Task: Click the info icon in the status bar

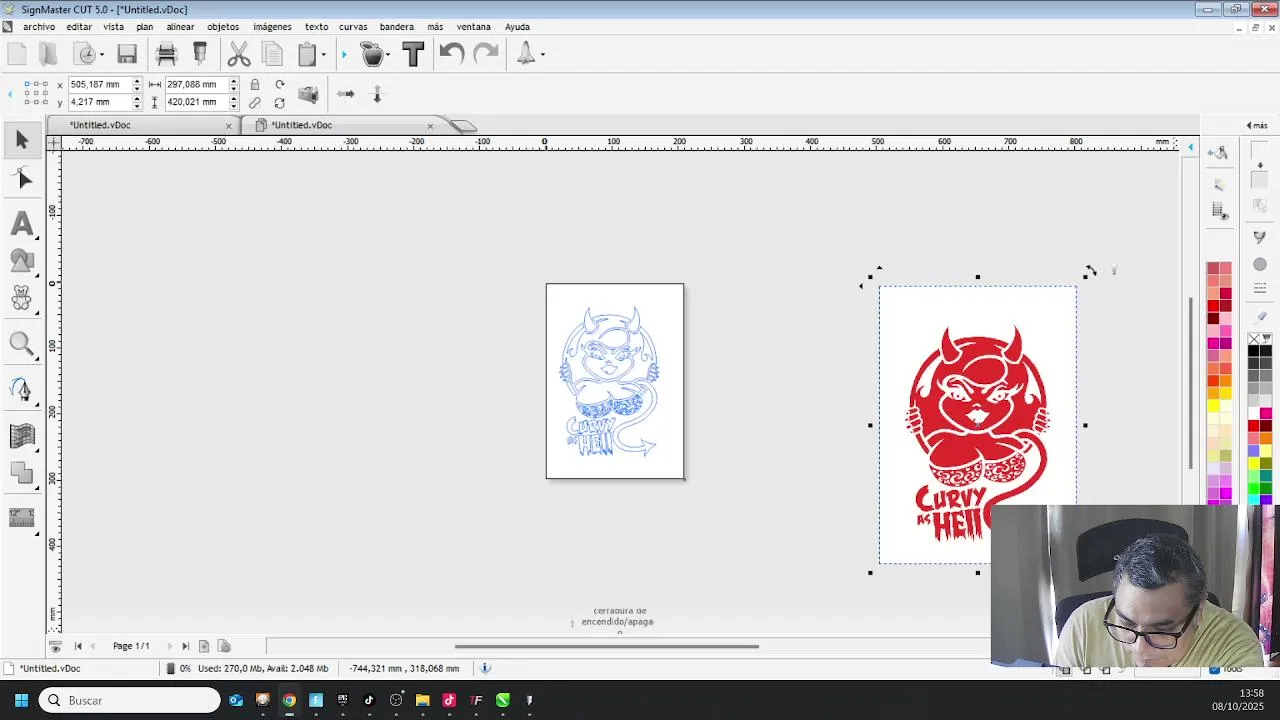Action: click(486, 668)
